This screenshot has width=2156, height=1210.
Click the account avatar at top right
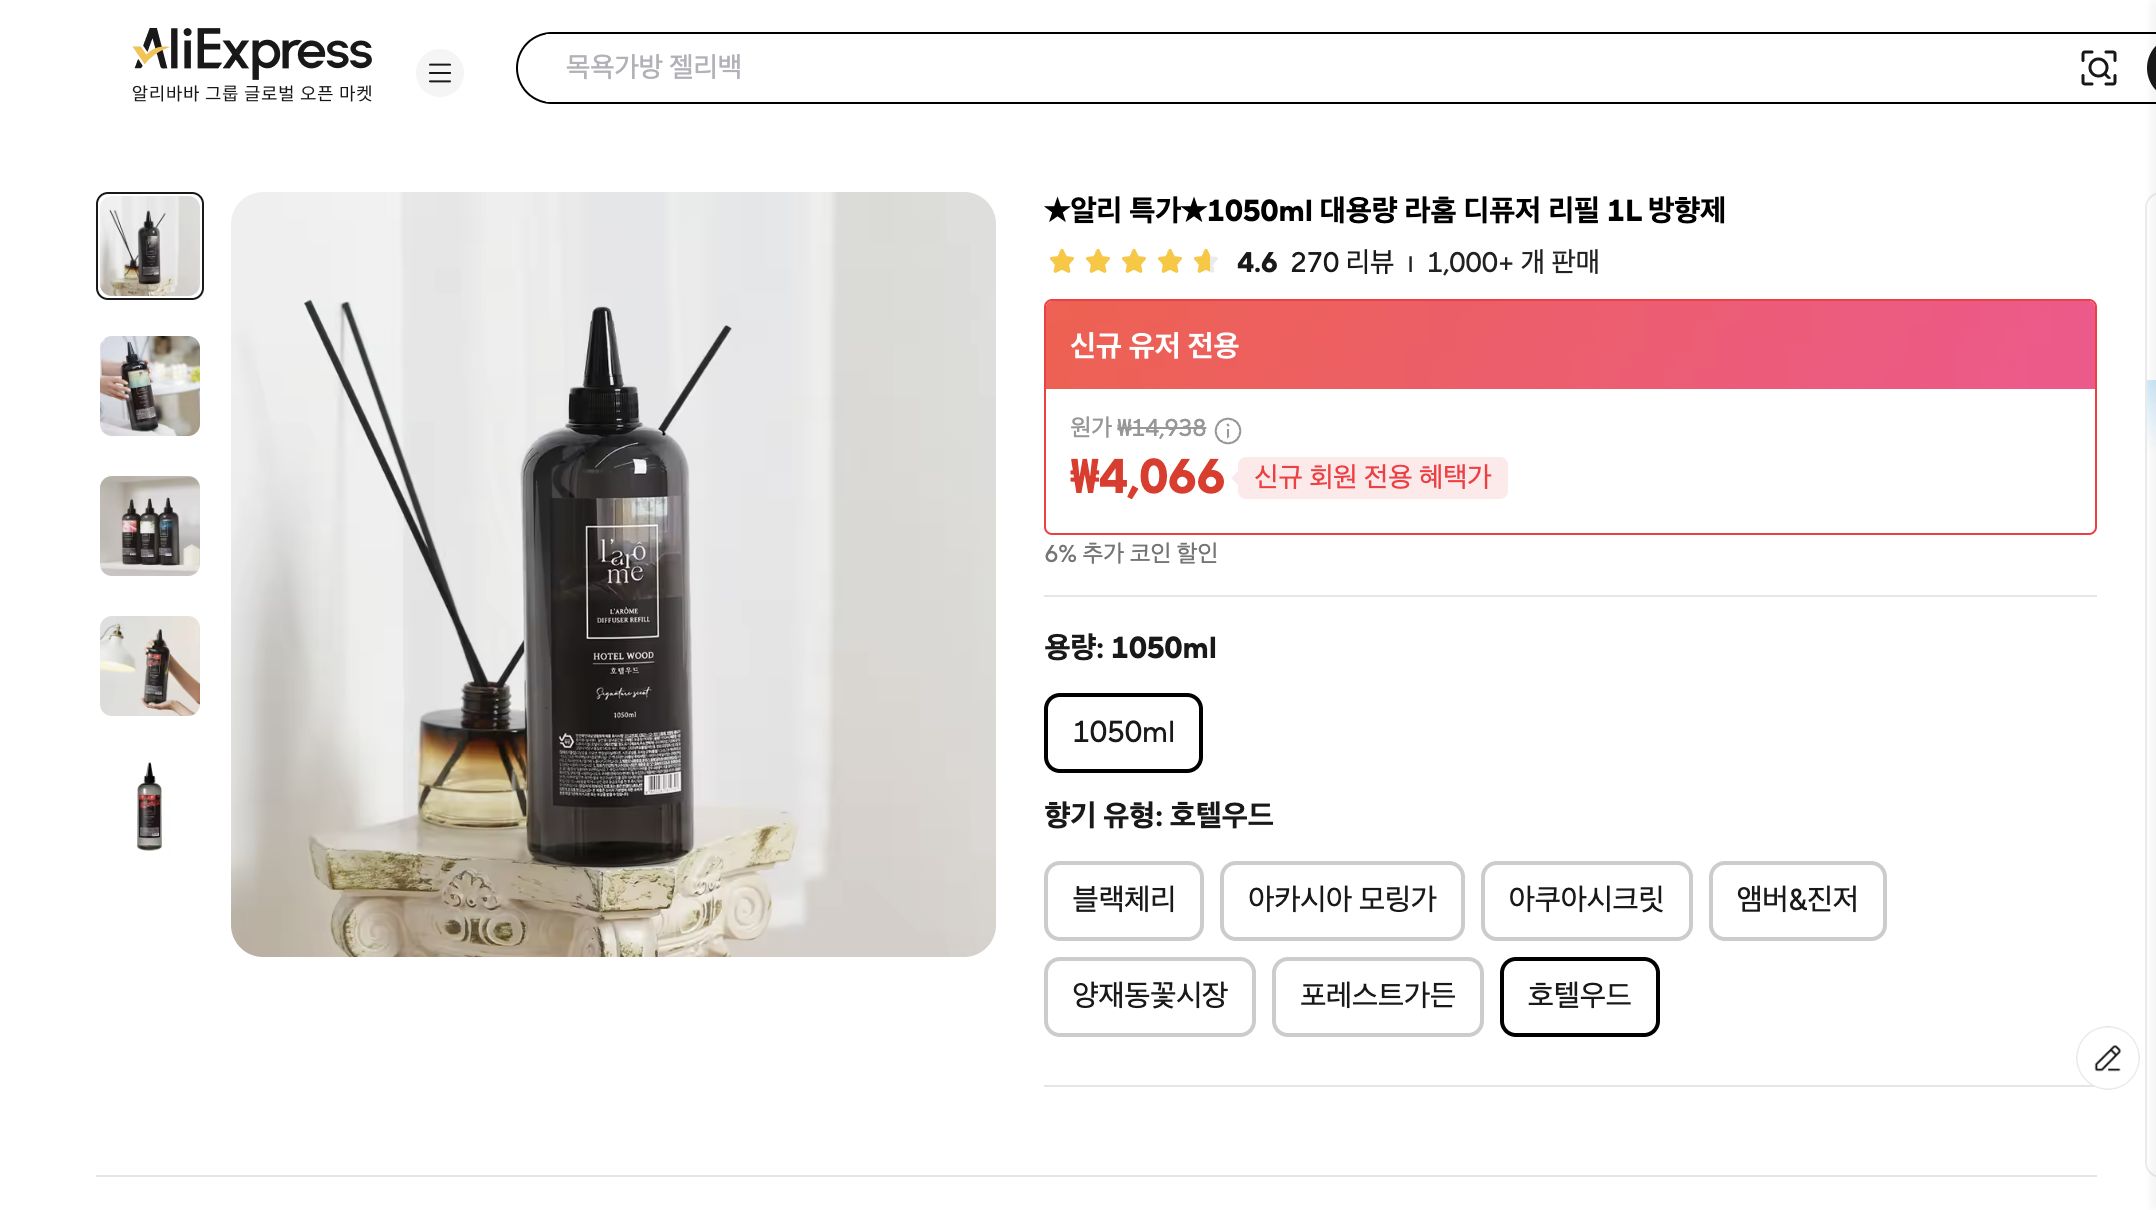coord(2150,68)
